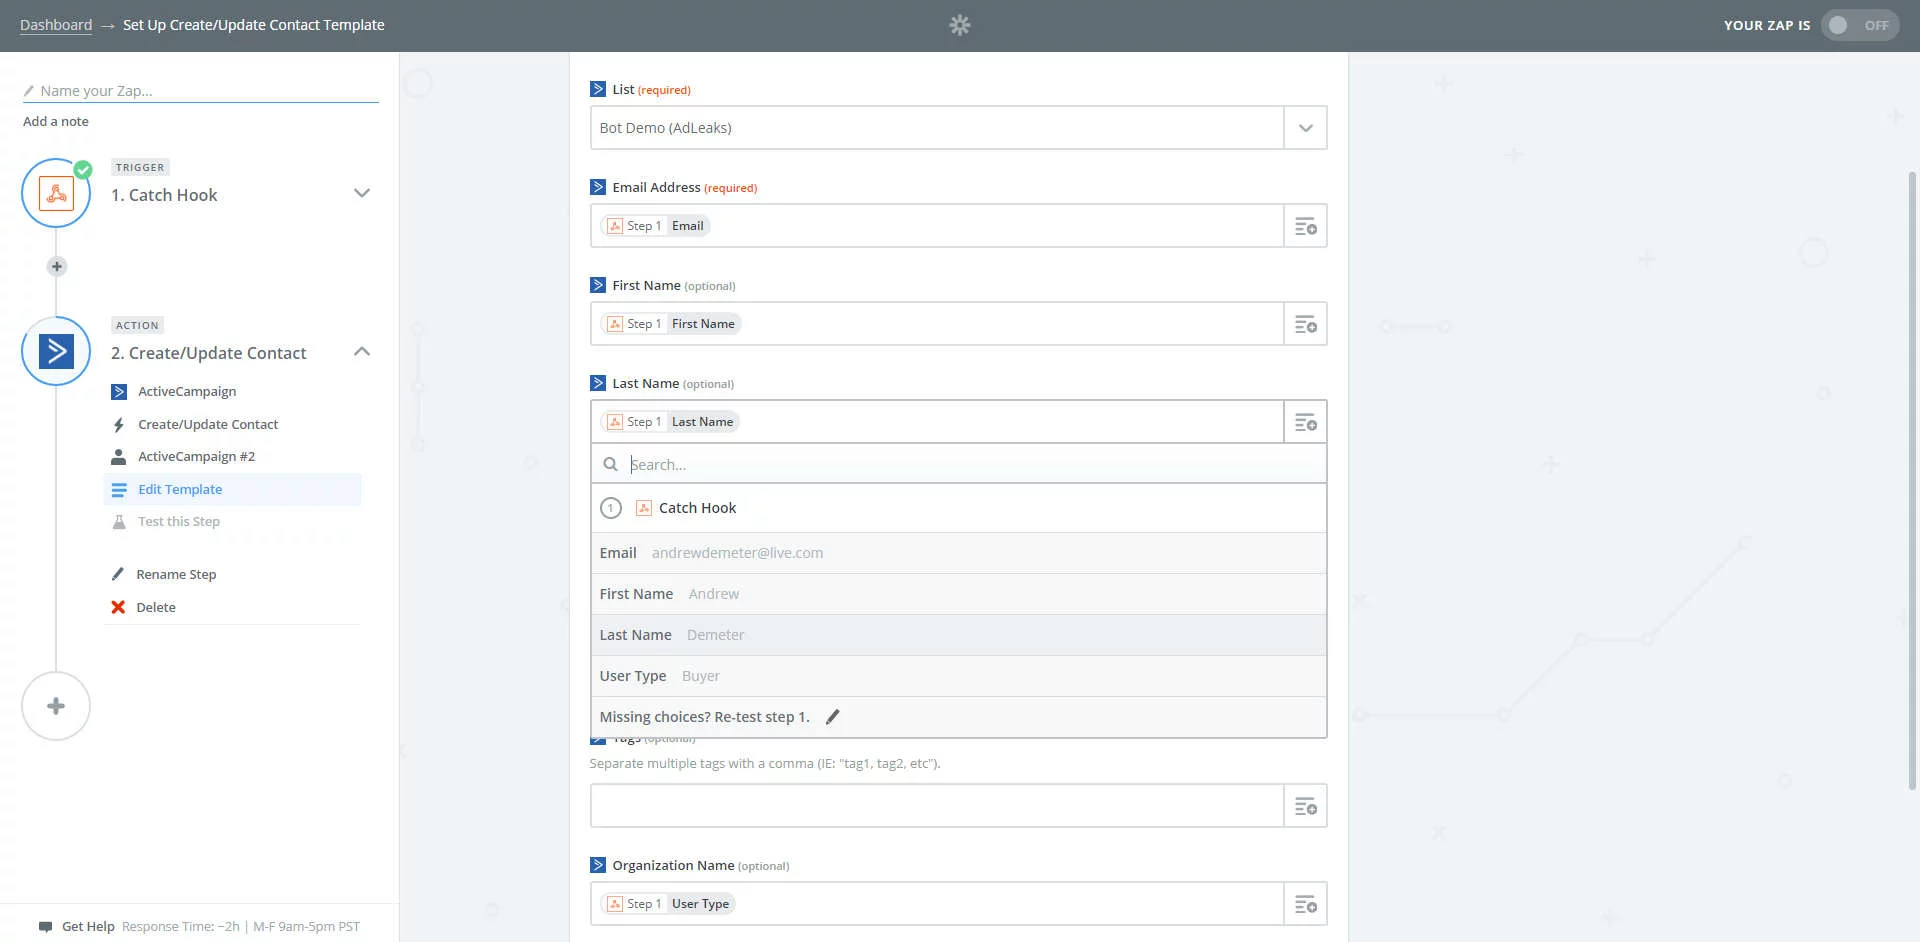This screenshot has height=942, width=1920.
Task: Choose User Type Buyer option
Action: coord(958,676)
